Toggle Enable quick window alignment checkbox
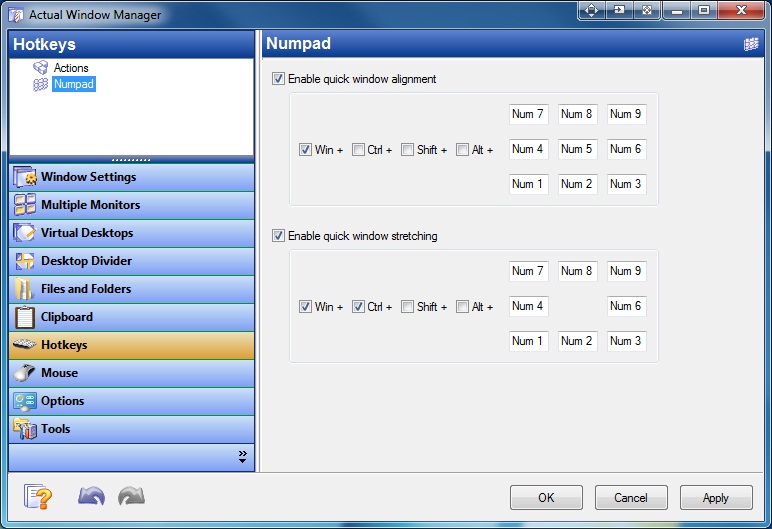The image size is (772, 529). (278, 79)
